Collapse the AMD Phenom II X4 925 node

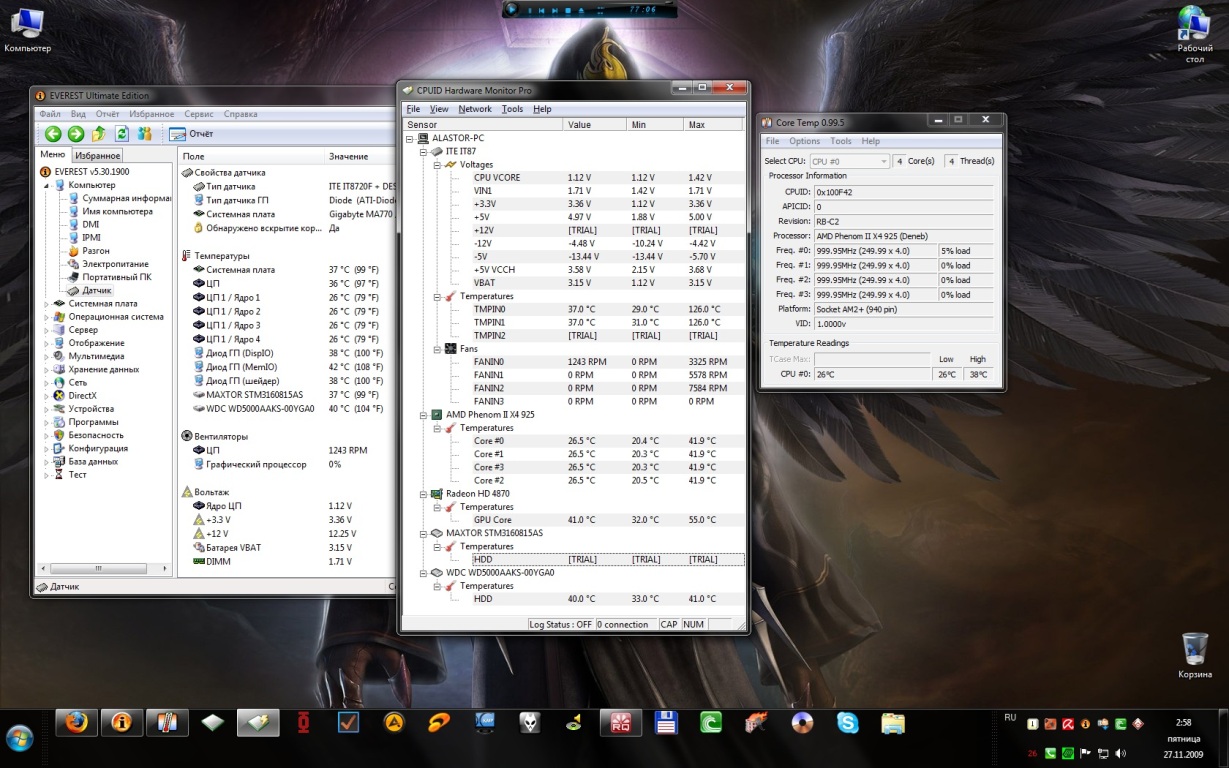point(423,415)
